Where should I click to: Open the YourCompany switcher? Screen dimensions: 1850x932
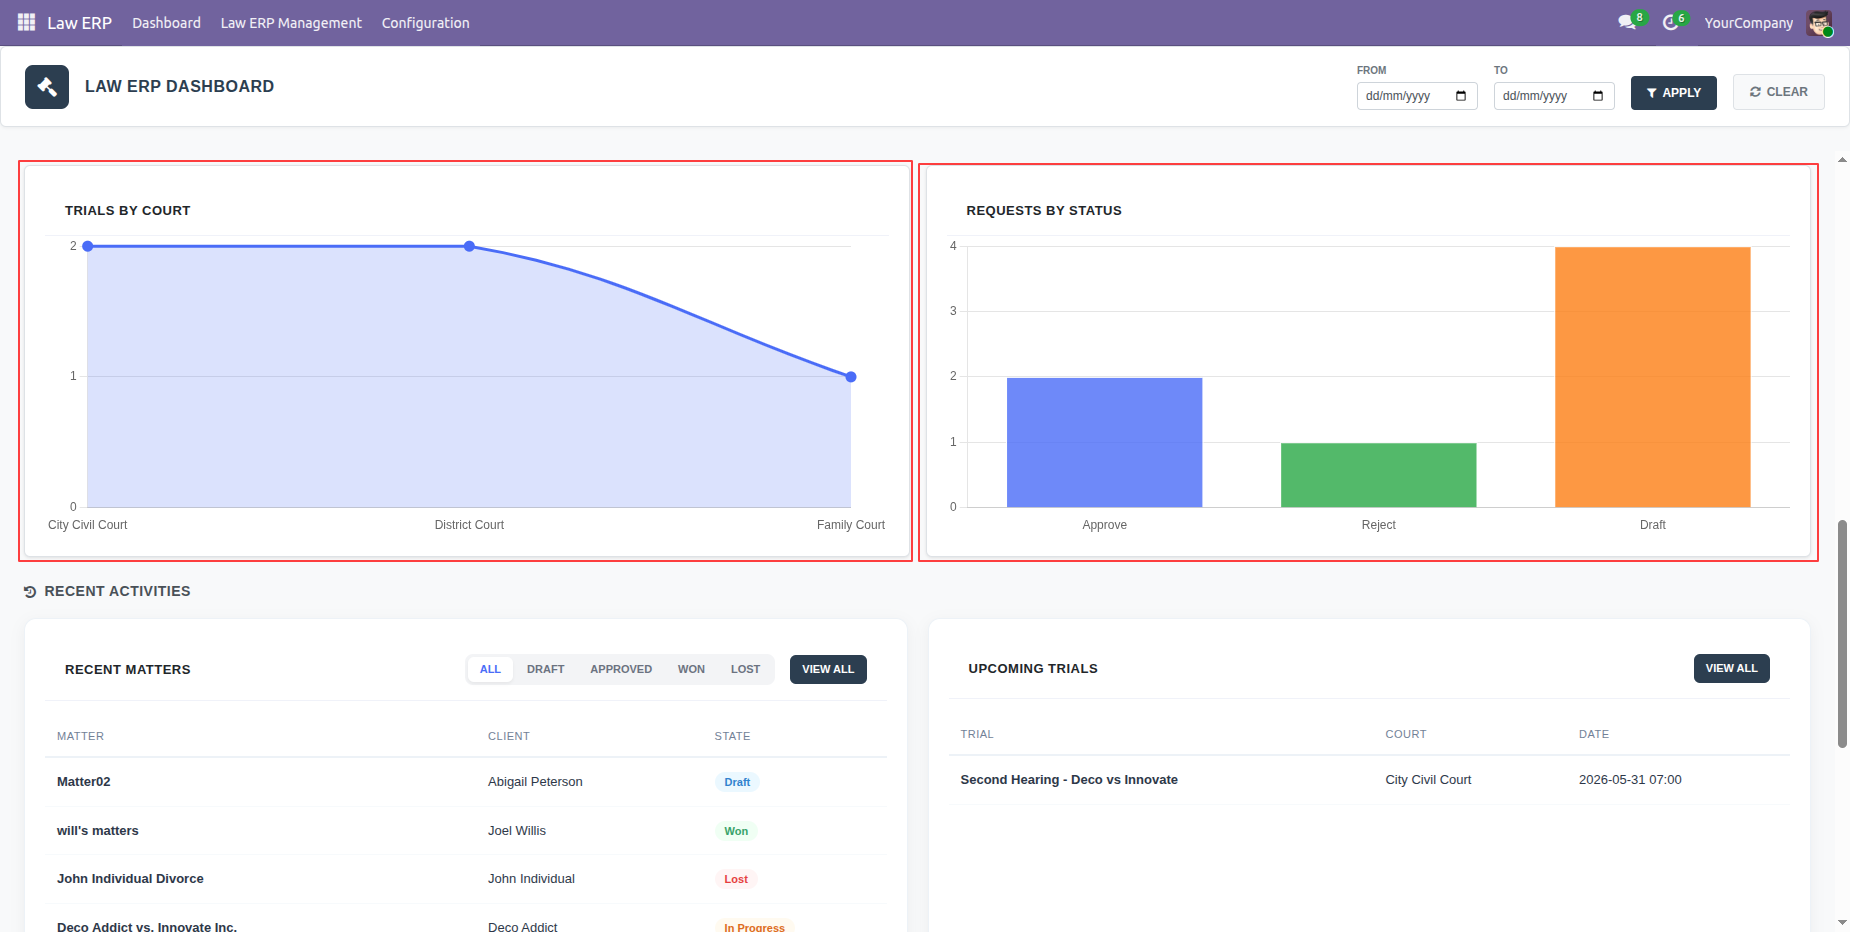[x=1748, y=23]
